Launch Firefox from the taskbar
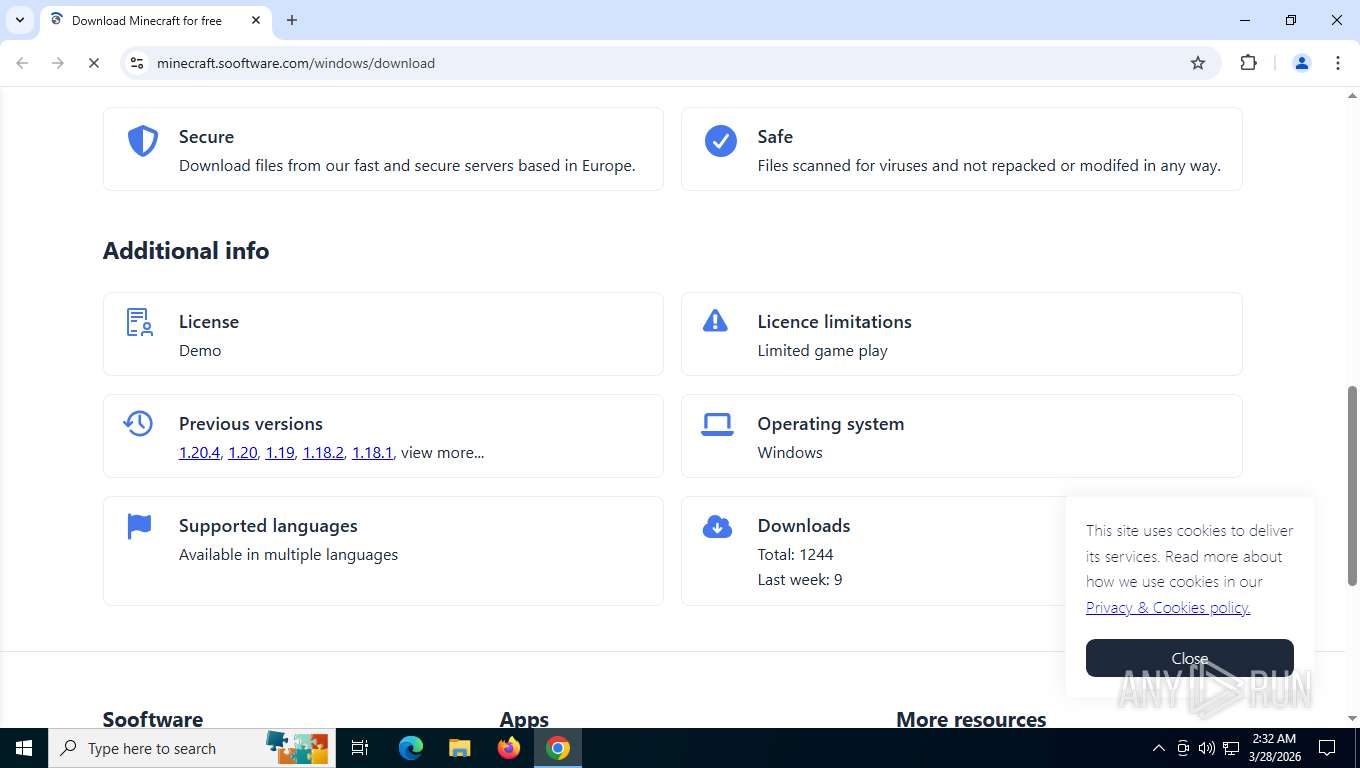The height and width of the screenshot is (768, 1360). pyautogui.click(x=509, y=748)
